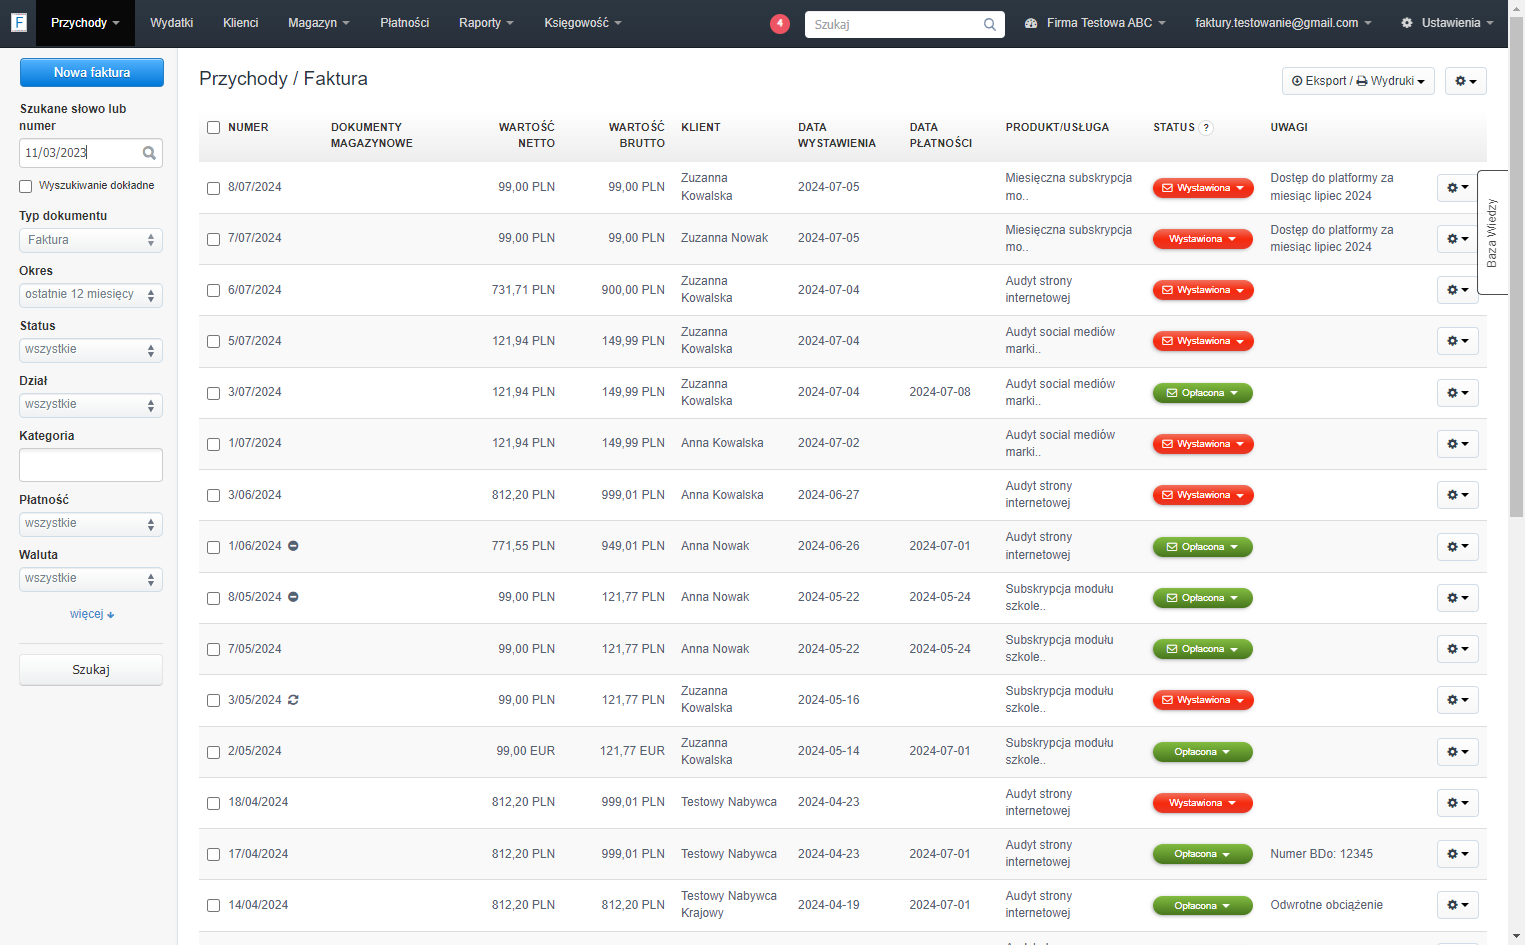Select checkbox for invoice 2/05/2024
The image size is (1525, 945).
point(213,752)
